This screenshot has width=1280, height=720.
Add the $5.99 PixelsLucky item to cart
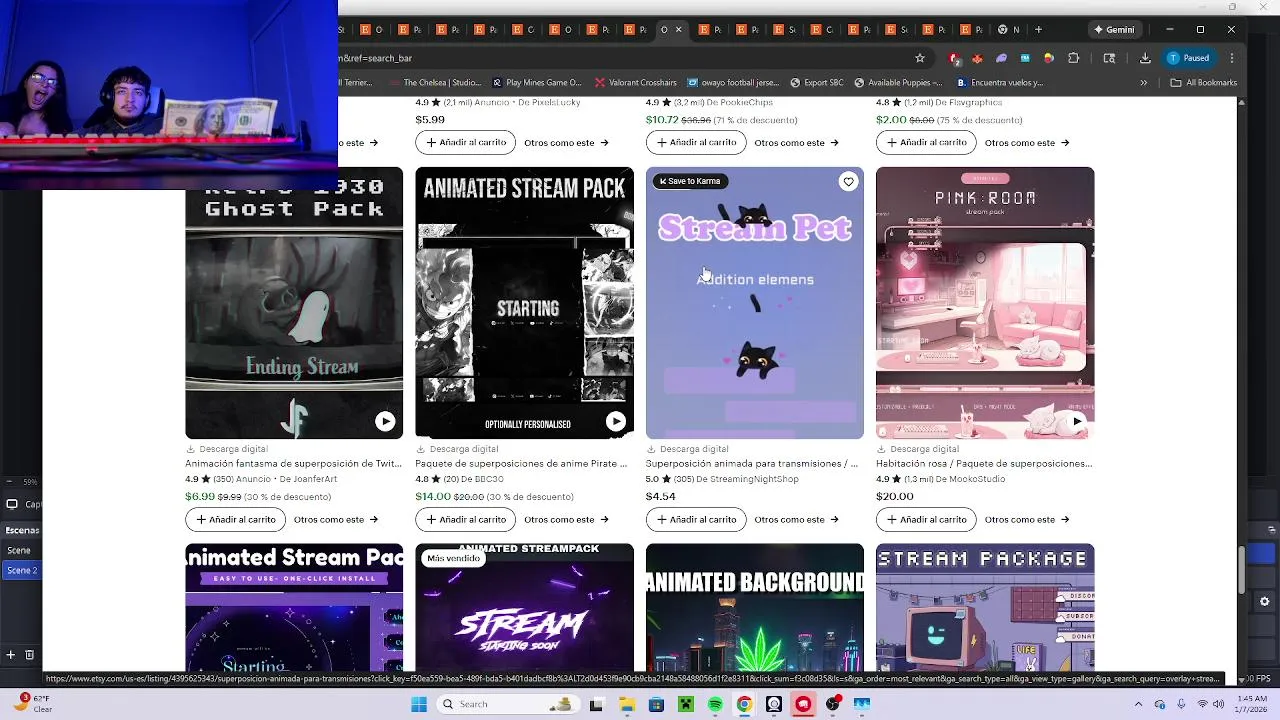click(465, 142)
